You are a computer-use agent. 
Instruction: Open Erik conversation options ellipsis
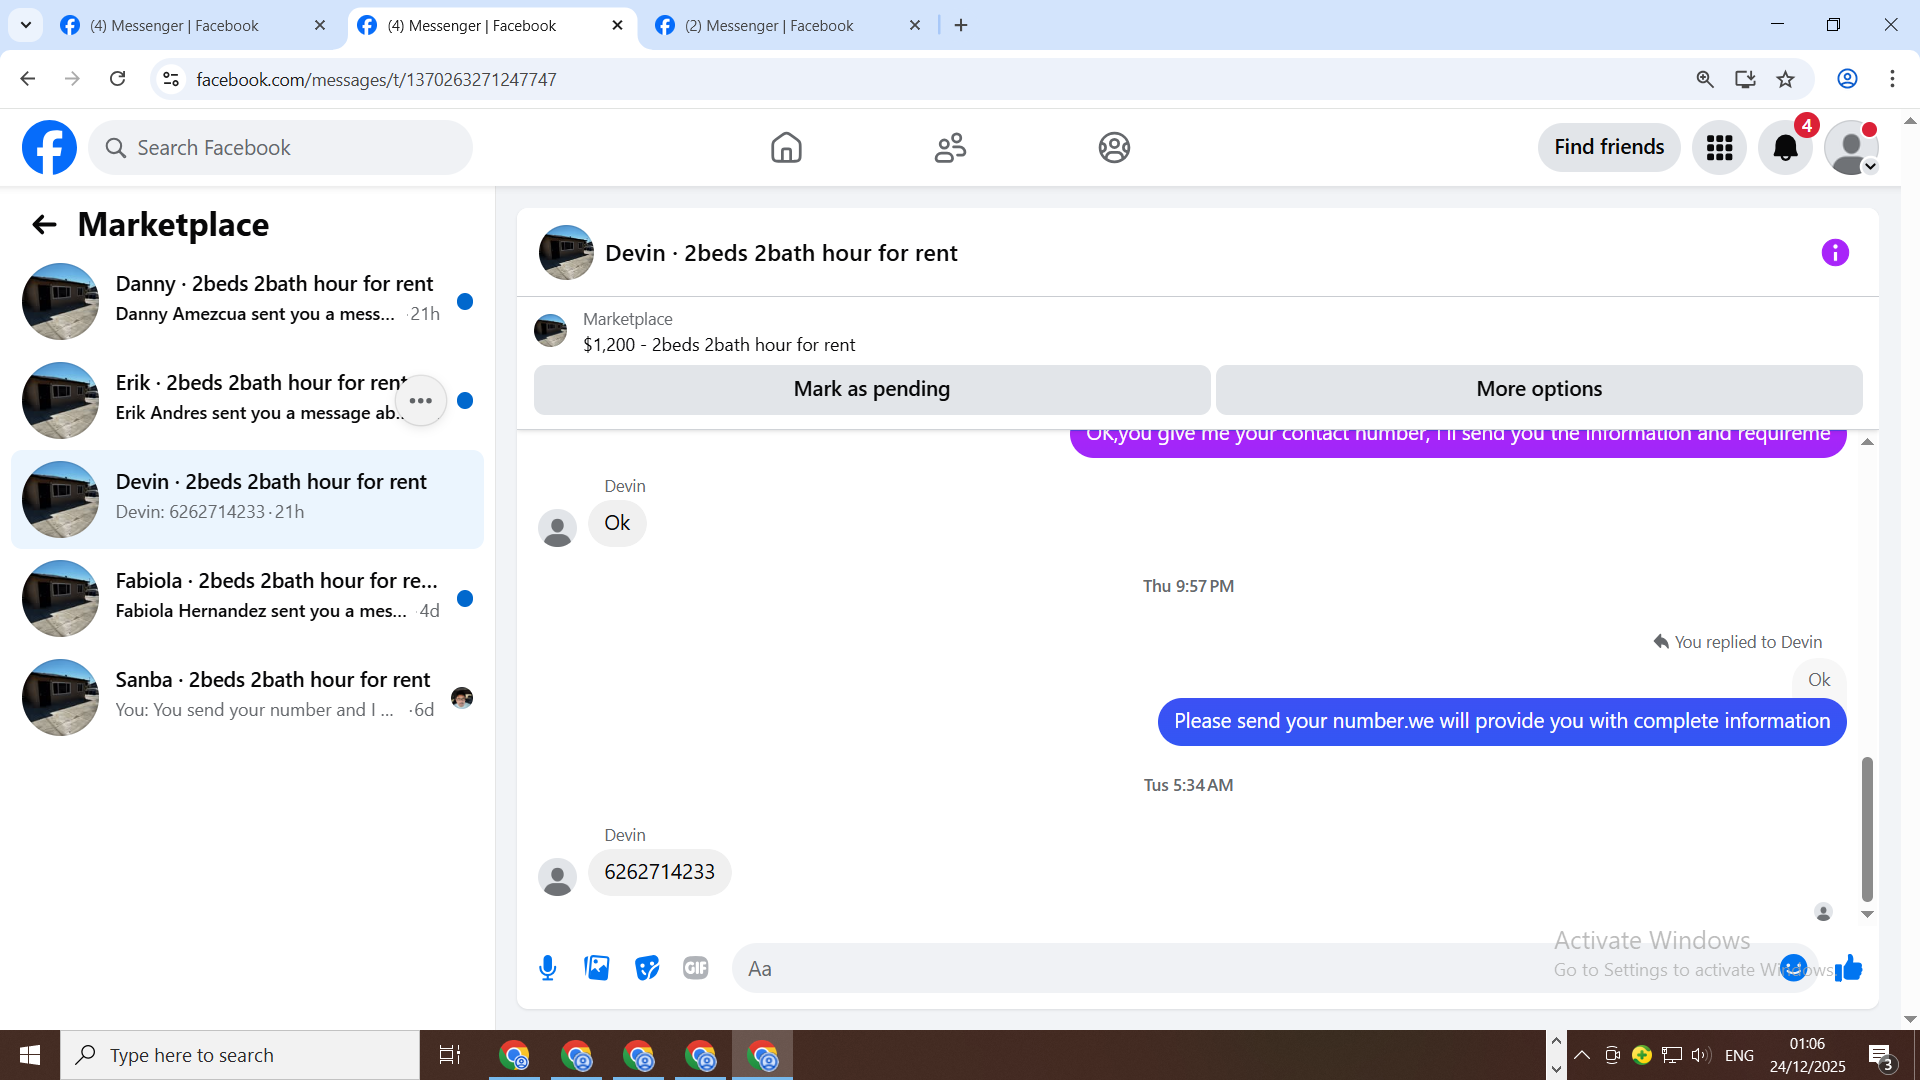pos(421,401)
